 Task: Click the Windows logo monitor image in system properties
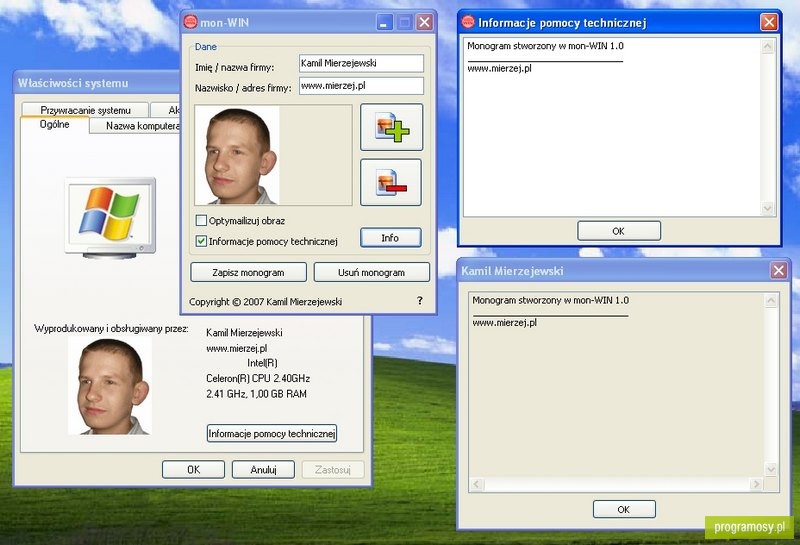[x=110, y=217]
